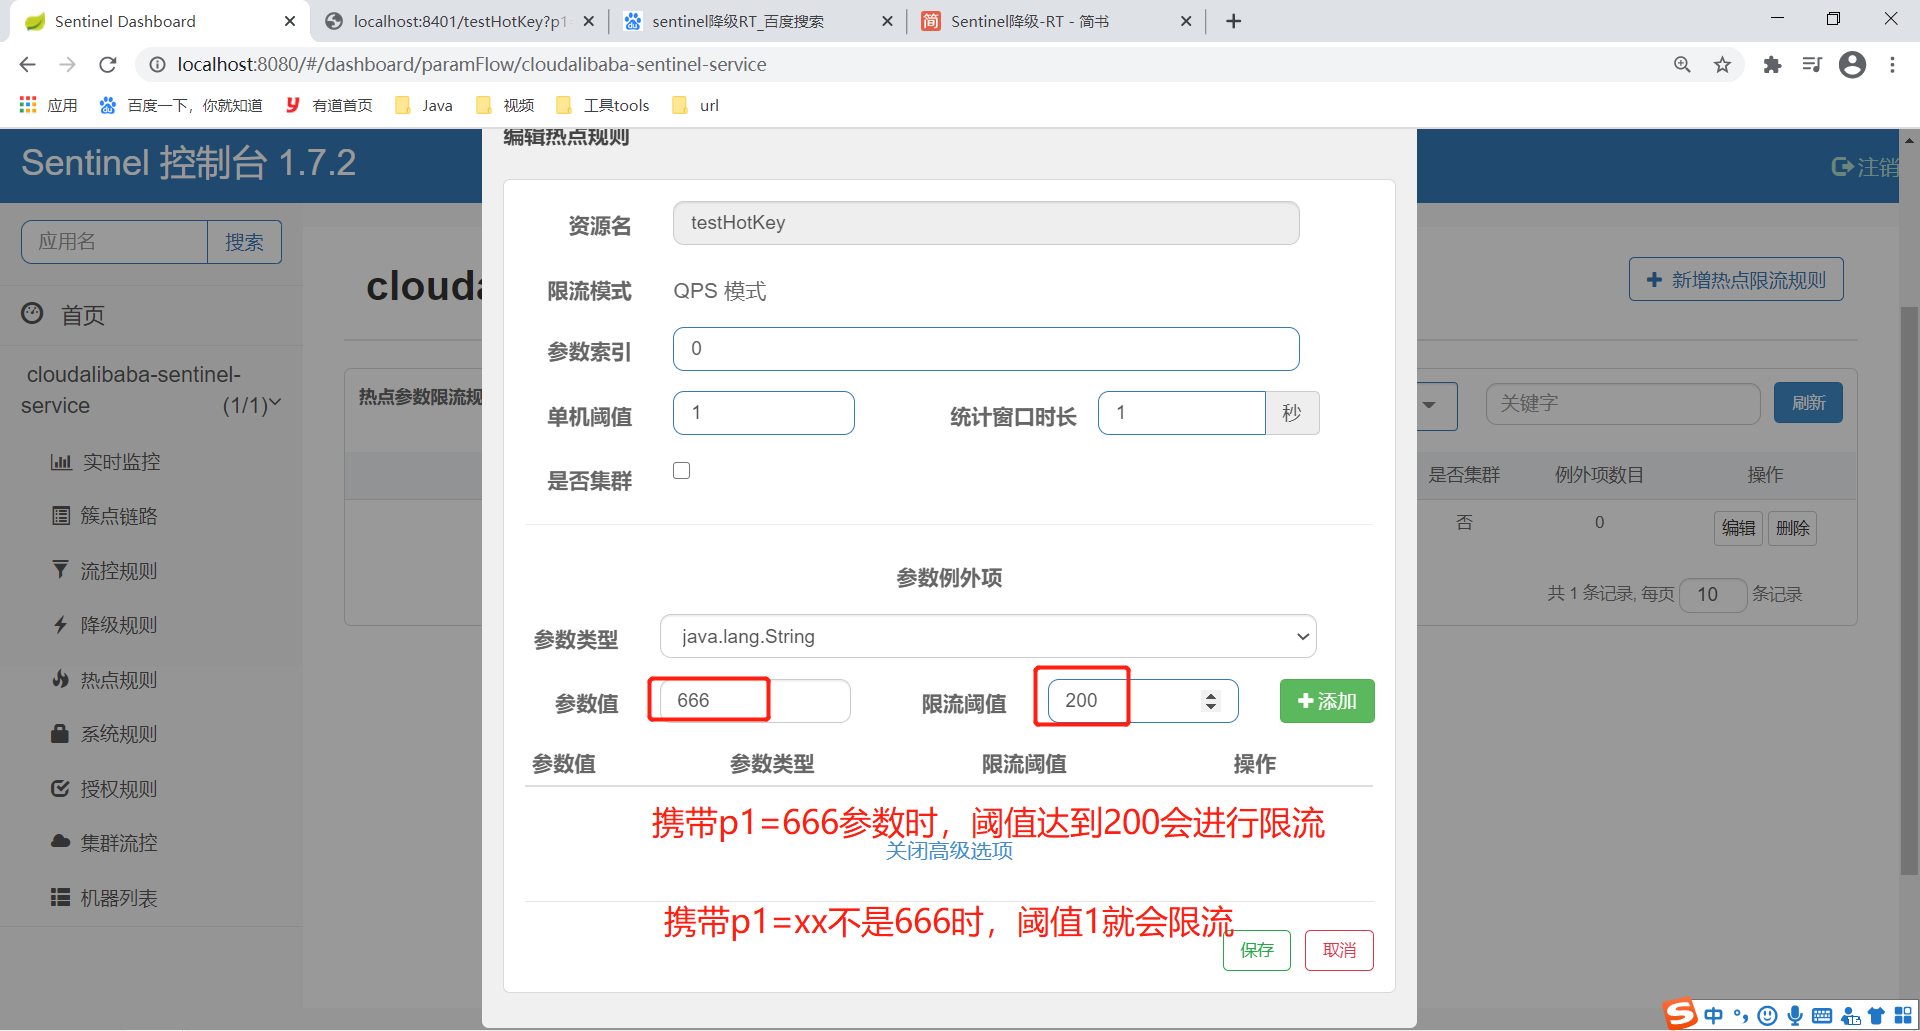This screenshot has height=1031, width=1920.
Task: Bookmark this page with the star icon
Action: pos(1722,65)
